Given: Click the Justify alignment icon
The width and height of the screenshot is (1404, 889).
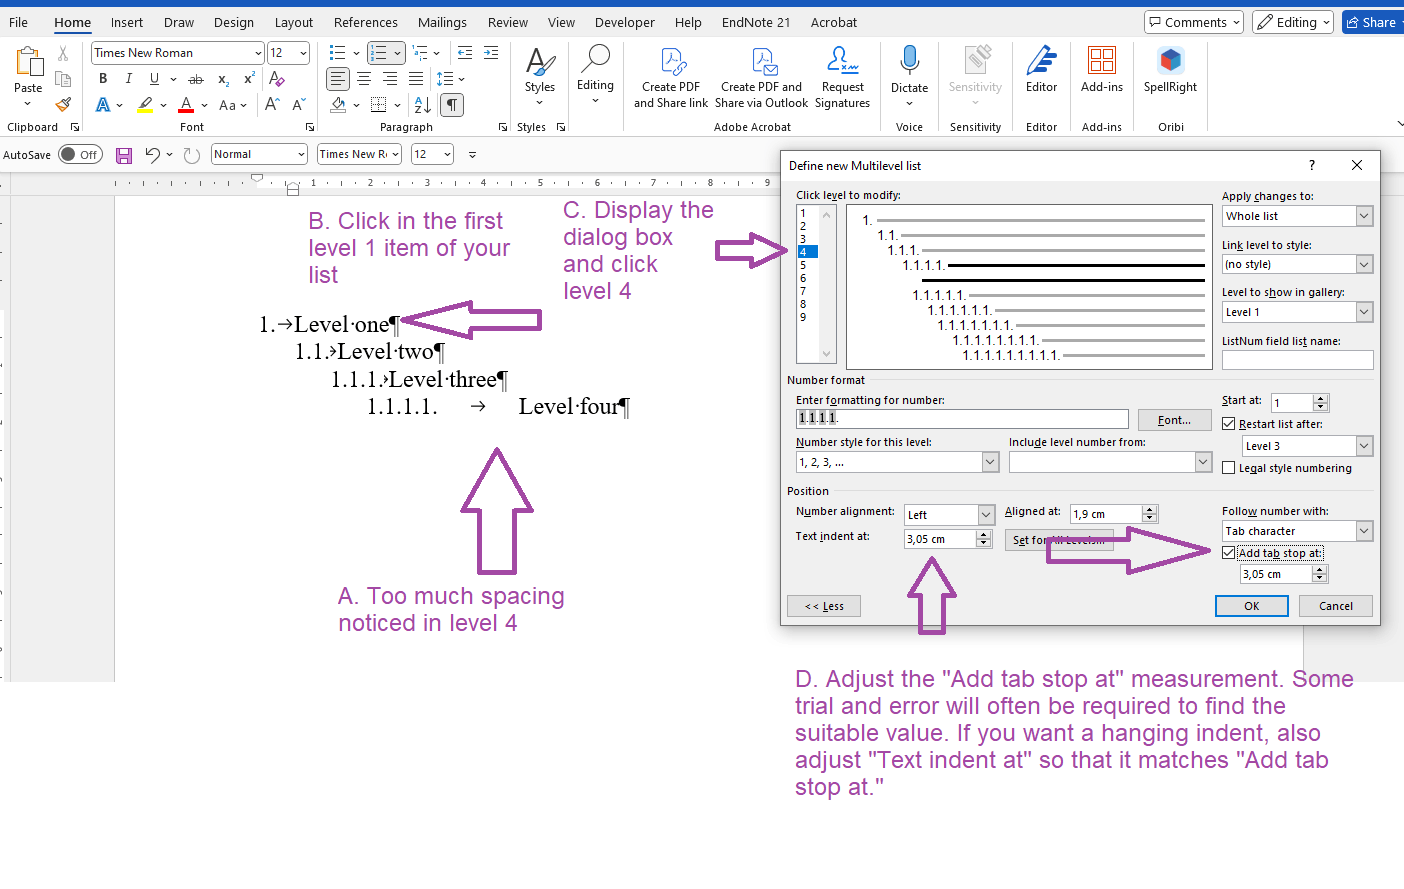Looking at the screenshot, I should 416,79.
